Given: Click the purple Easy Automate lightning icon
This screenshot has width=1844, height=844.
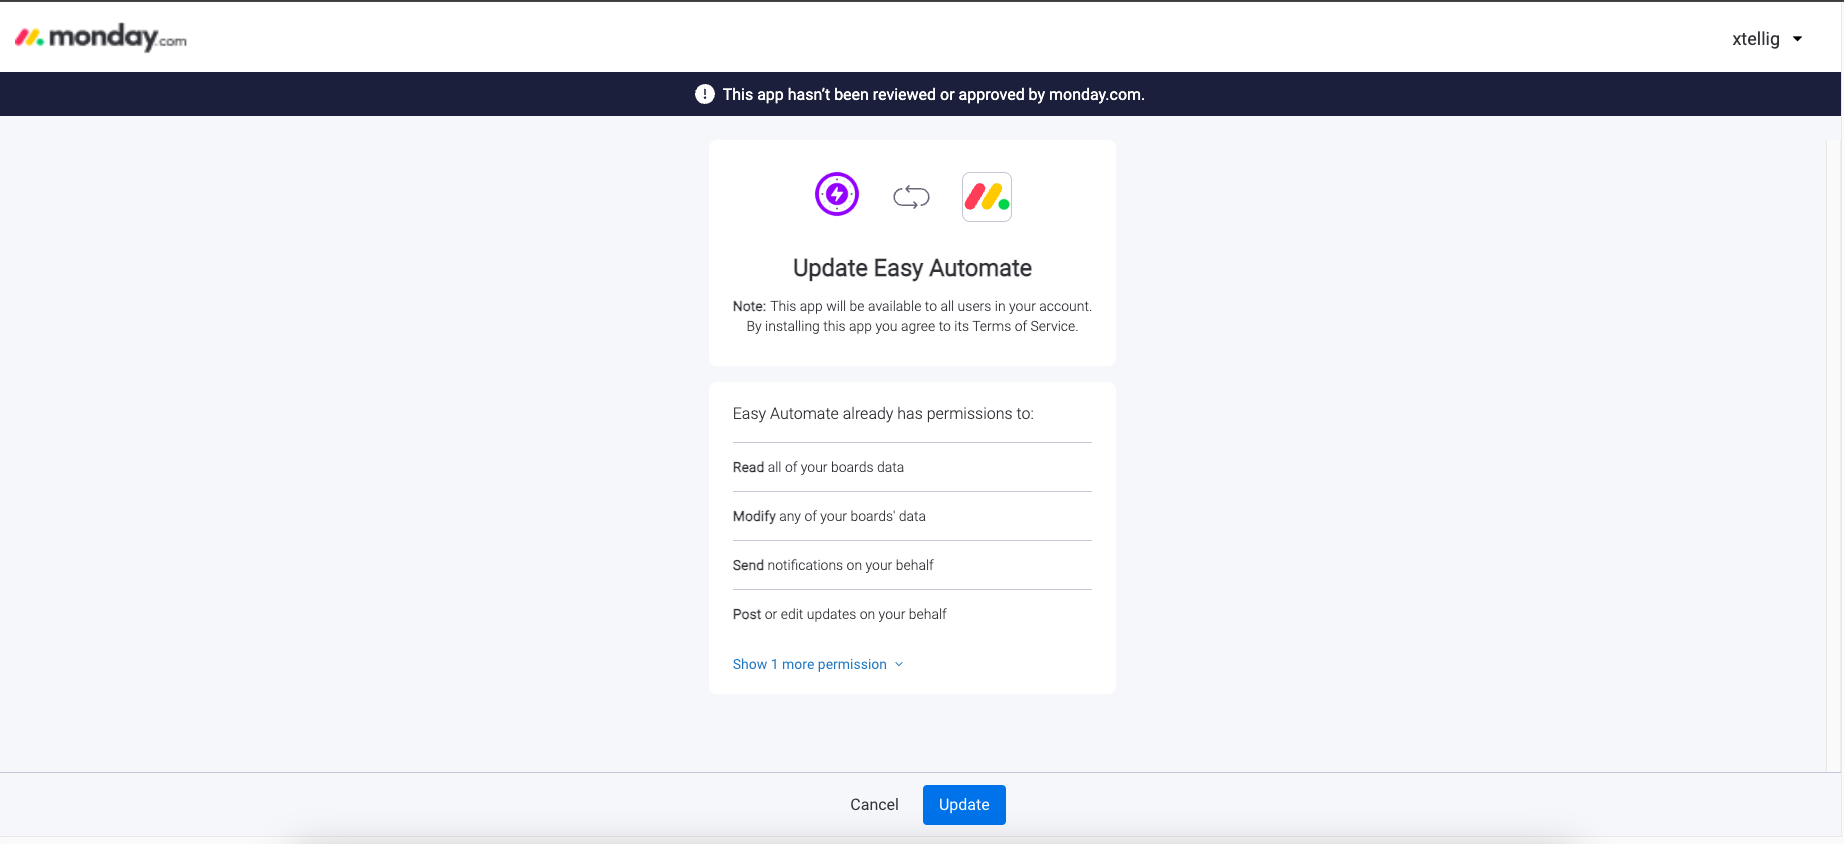Looking at the screenshot, I should tap(837, 194).
